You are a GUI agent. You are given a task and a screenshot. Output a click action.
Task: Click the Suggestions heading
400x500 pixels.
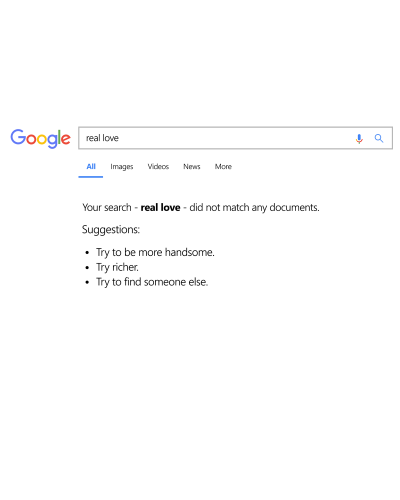pyautogui.click(x=111, y=230)
